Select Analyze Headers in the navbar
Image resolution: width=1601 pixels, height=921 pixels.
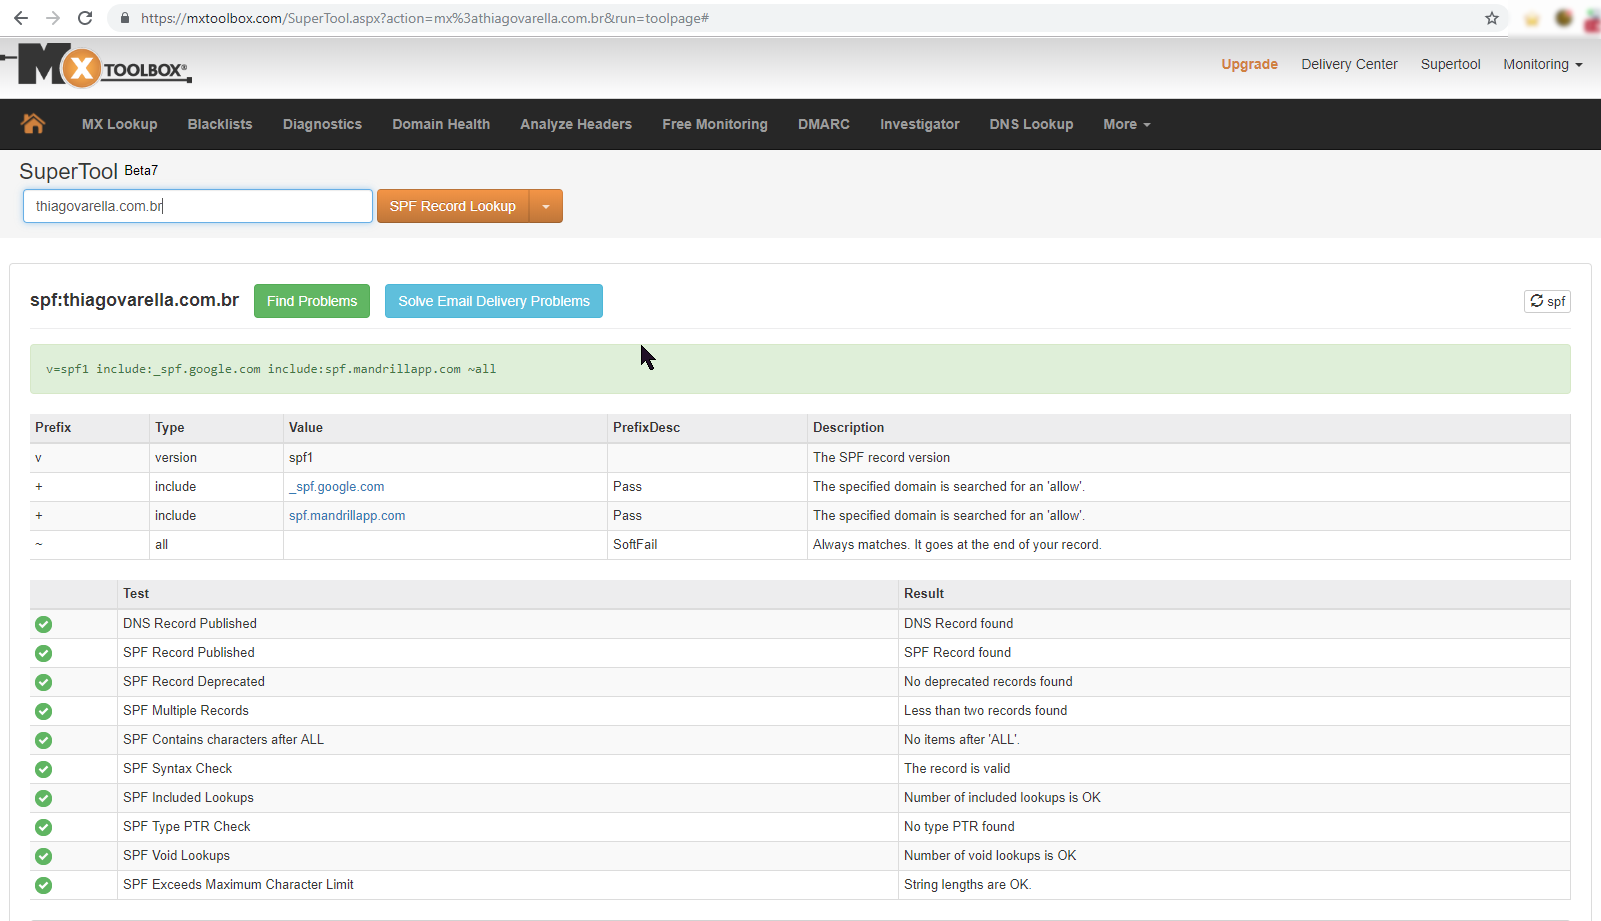576,124
